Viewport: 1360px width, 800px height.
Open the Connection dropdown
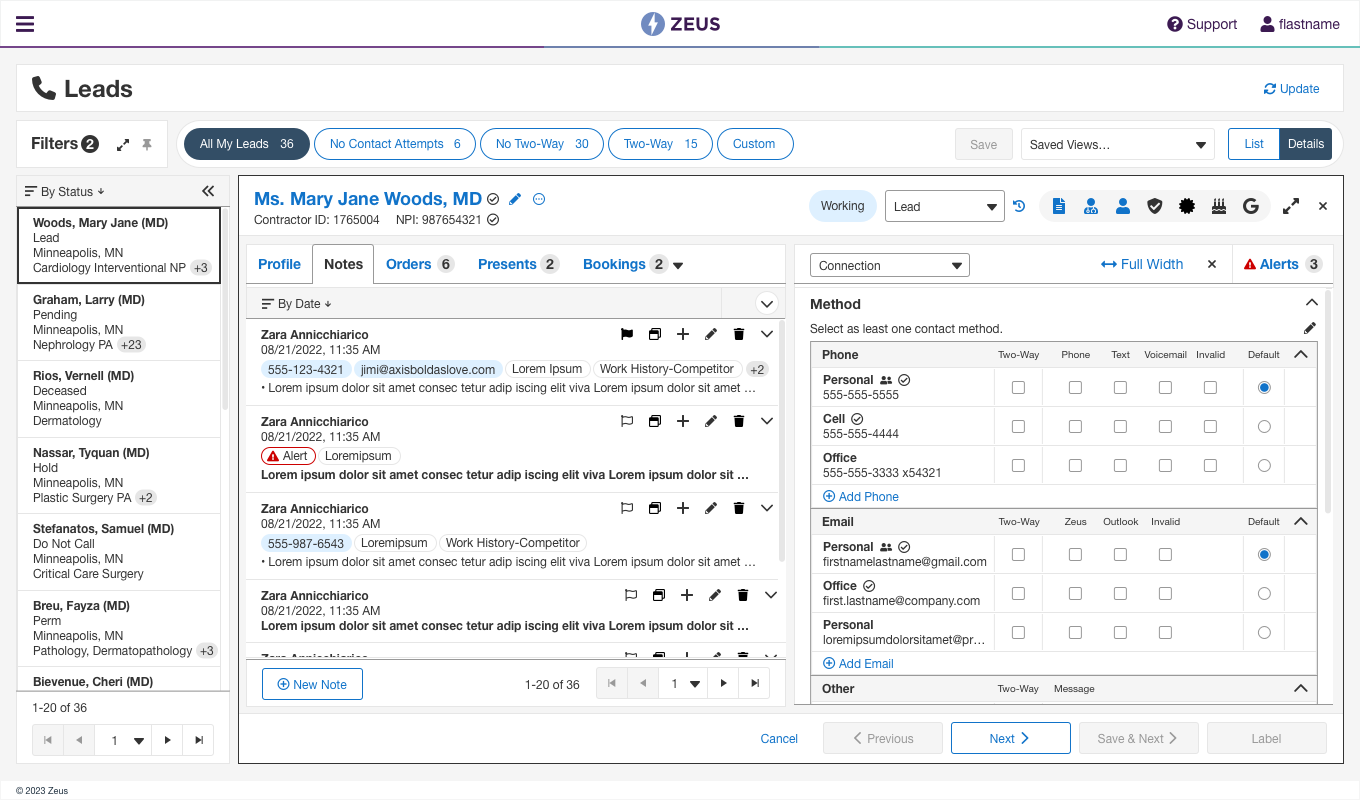click(x=890, y=265)
